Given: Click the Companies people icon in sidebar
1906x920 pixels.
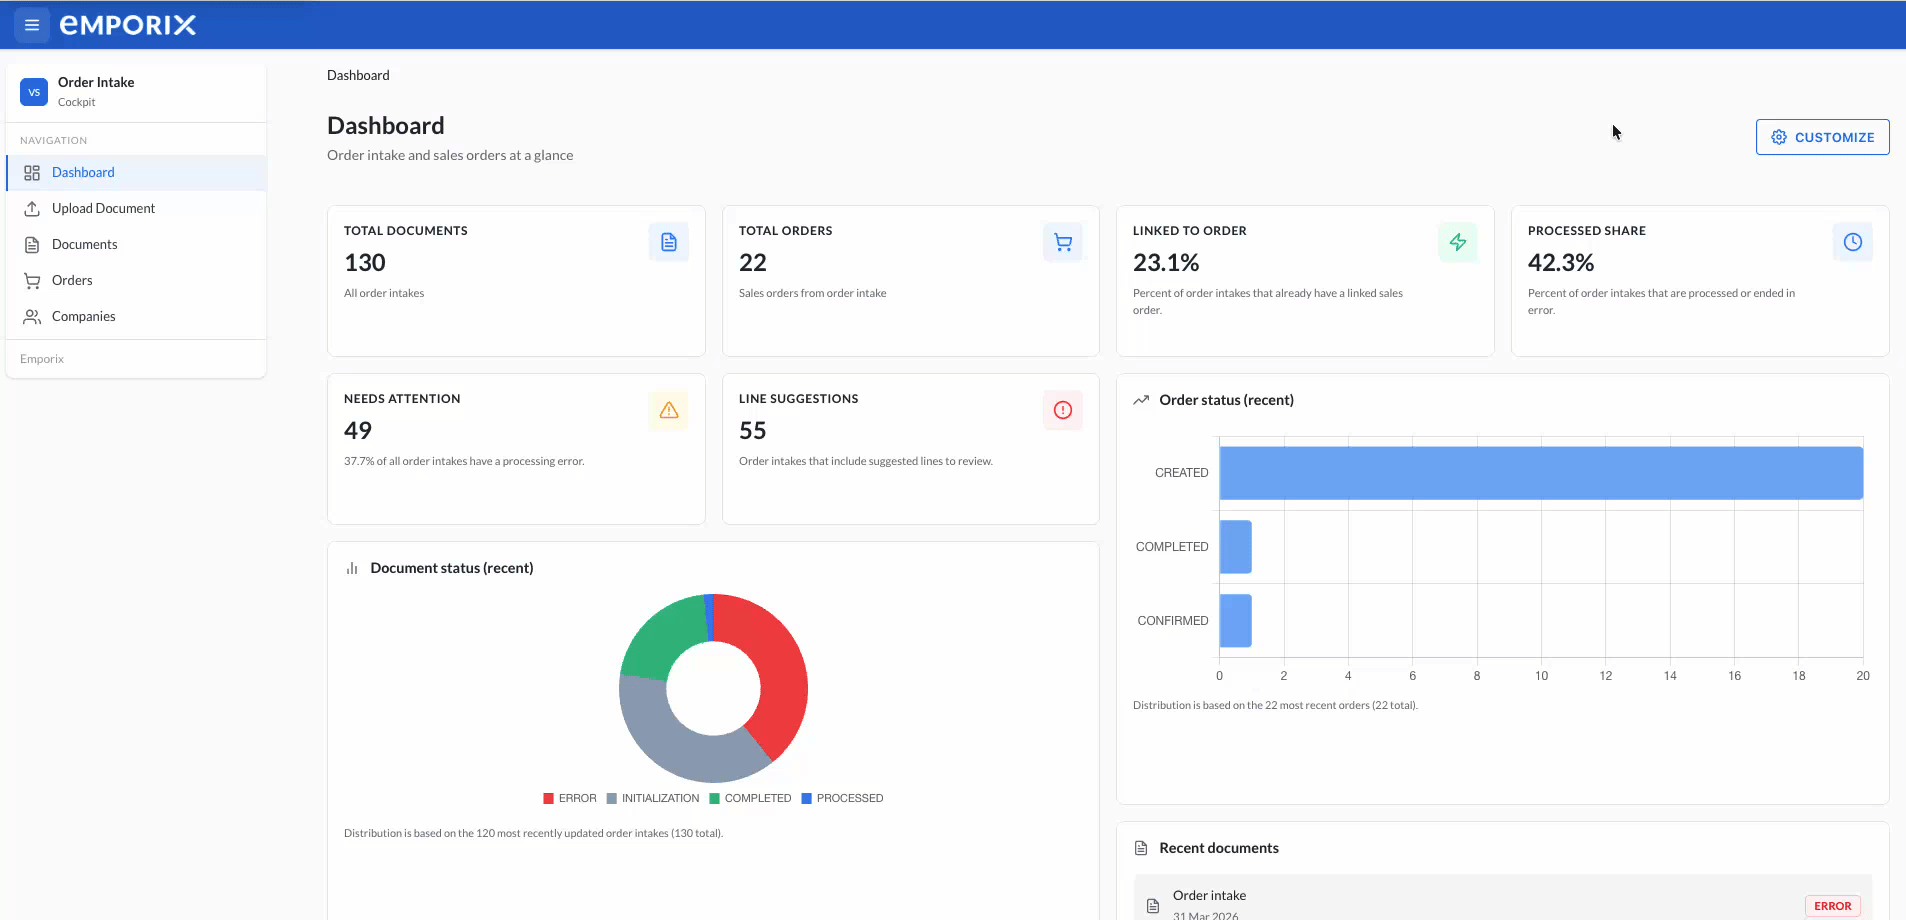Looking at the screenshot, I should pos(32,317).
